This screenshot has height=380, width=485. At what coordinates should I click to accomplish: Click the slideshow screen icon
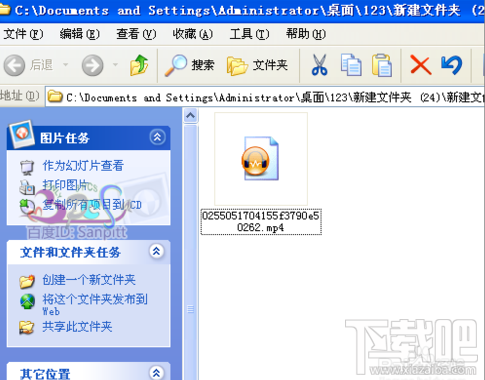pyautogui.click(x=27, y=167)
